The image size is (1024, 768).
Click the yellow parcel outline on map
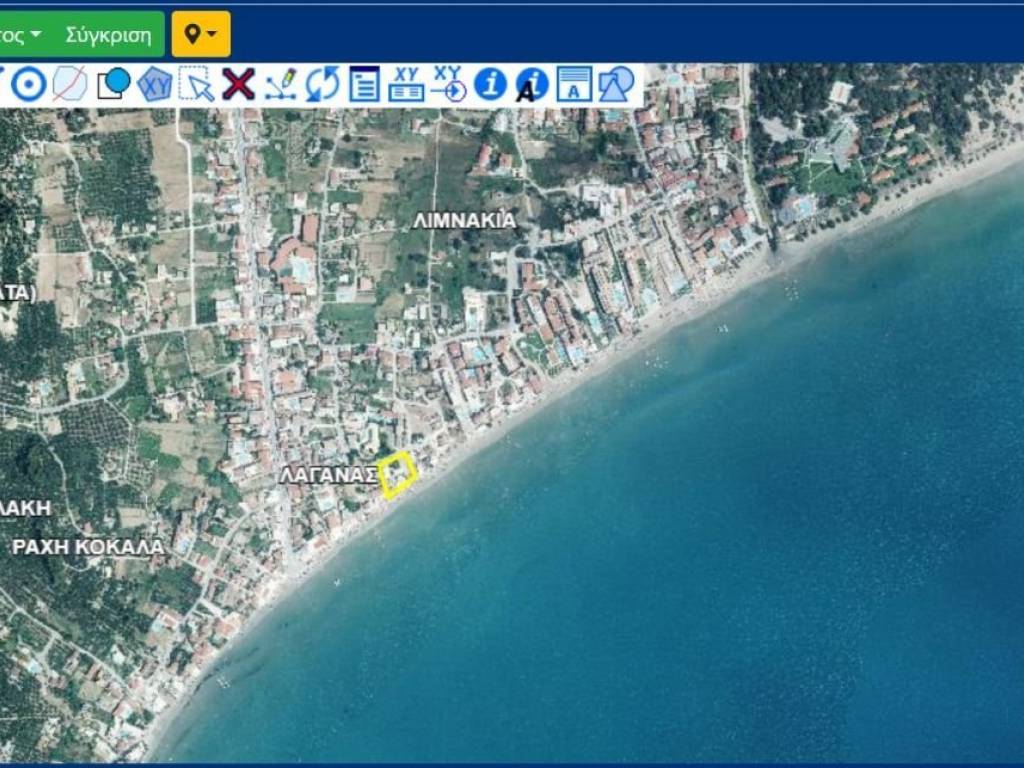point(398,474)
